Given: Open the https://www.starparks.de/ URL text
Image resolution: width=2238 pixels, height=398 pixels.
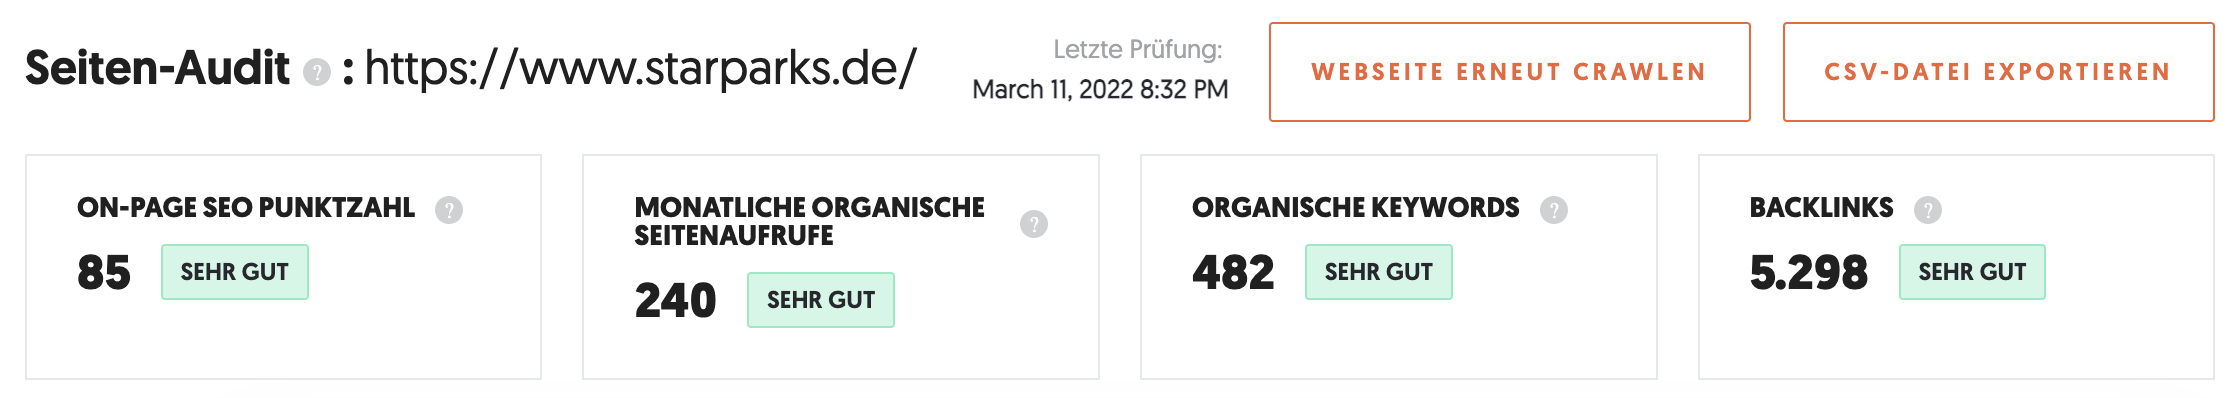Looking at the screenshot, I should [x=641, y=68].
